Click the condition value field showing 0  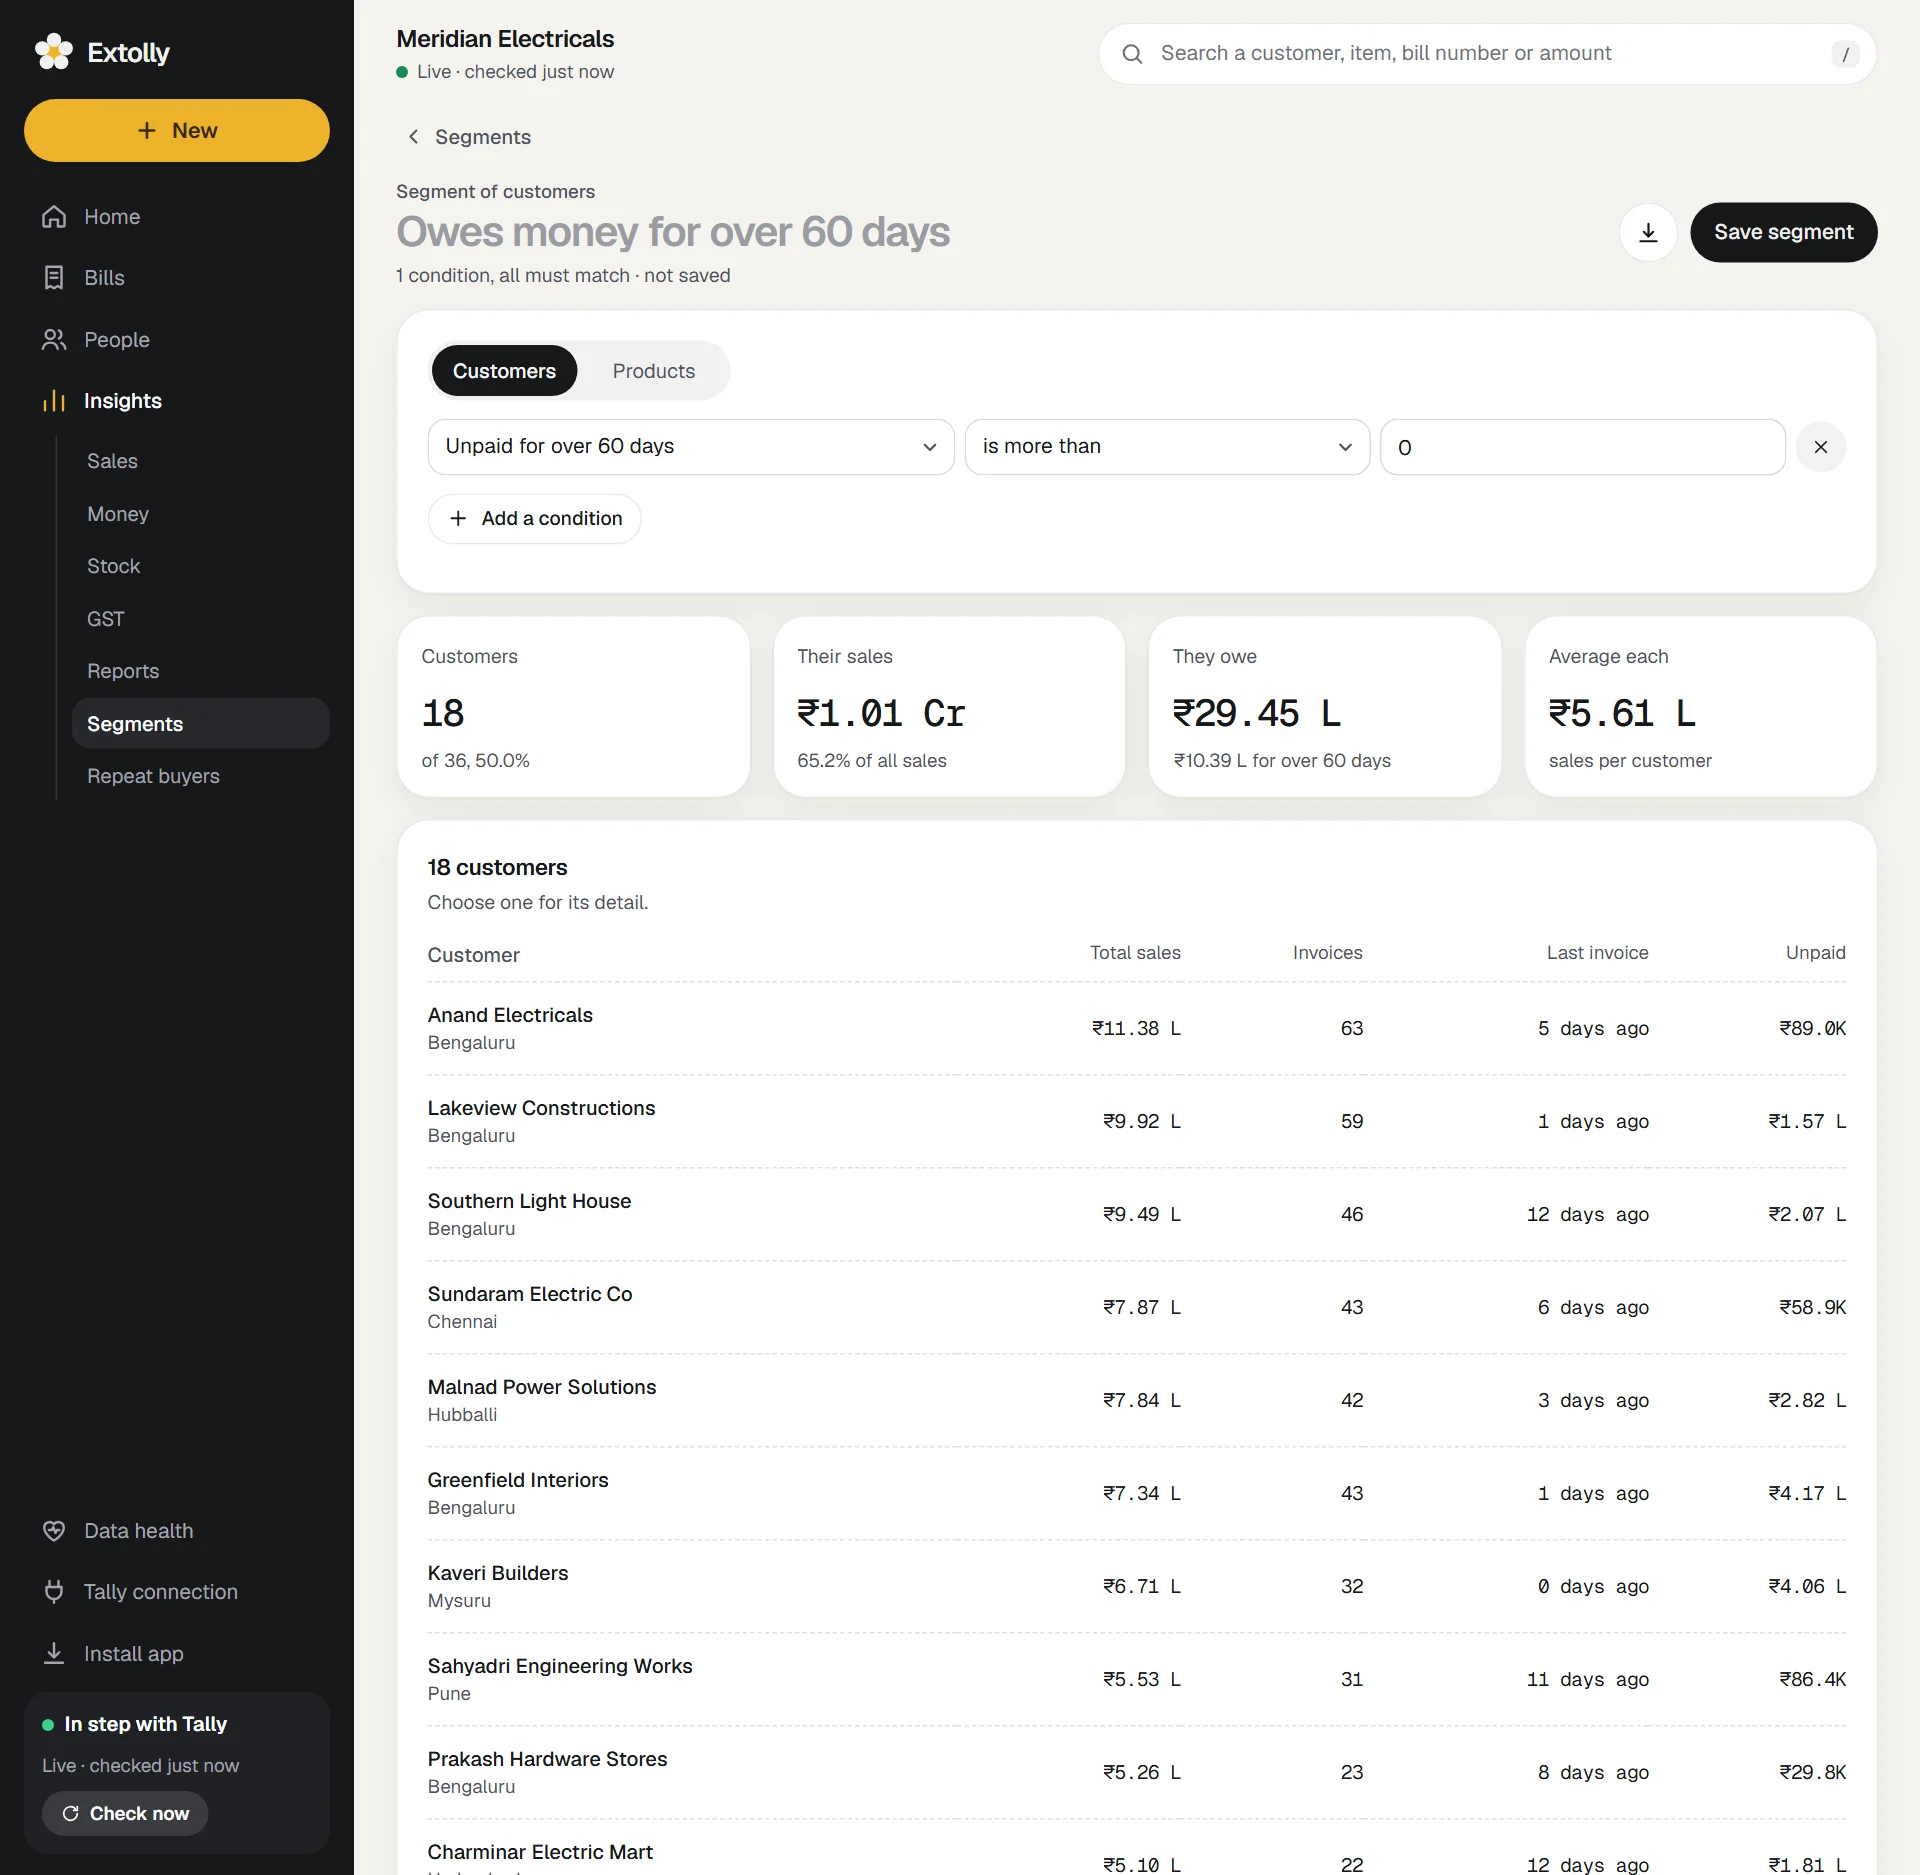(1582, 447)
